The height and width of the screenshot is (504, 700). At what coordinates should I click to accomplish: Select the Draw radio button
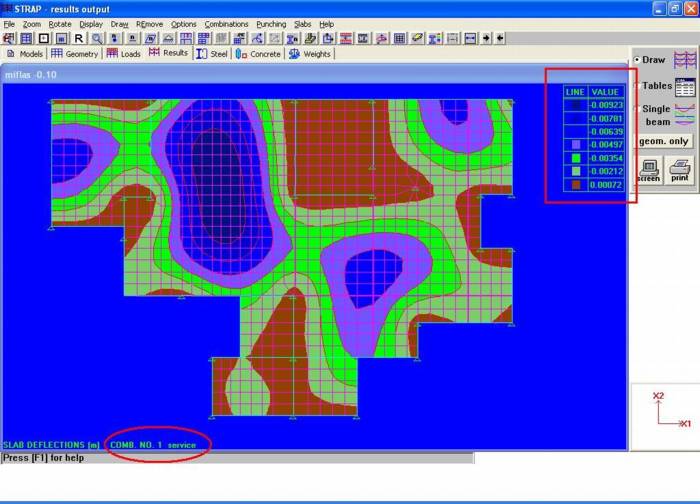pyautogui.click(x=637, y=59)
